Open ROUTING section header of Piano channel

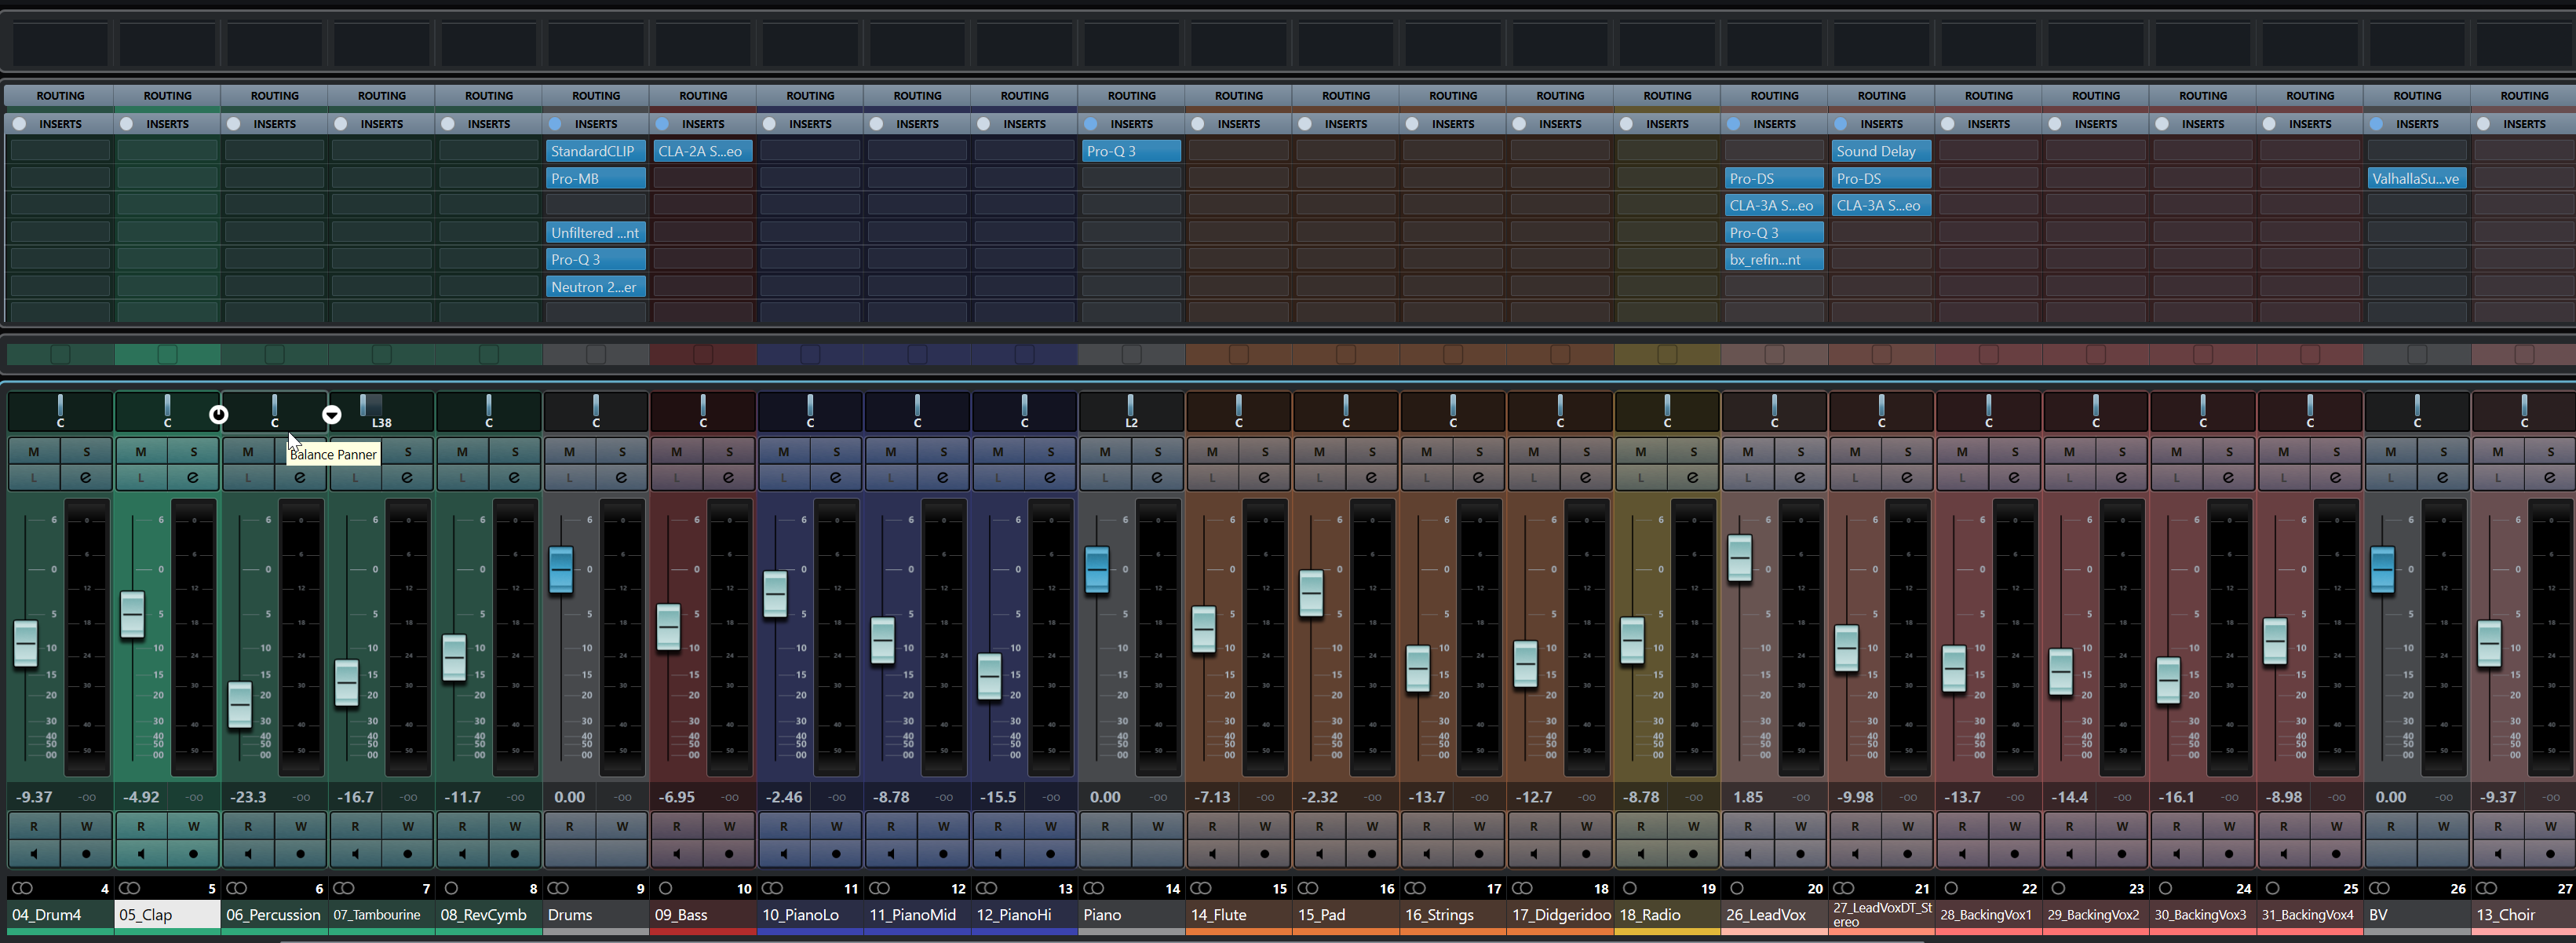1131,96
